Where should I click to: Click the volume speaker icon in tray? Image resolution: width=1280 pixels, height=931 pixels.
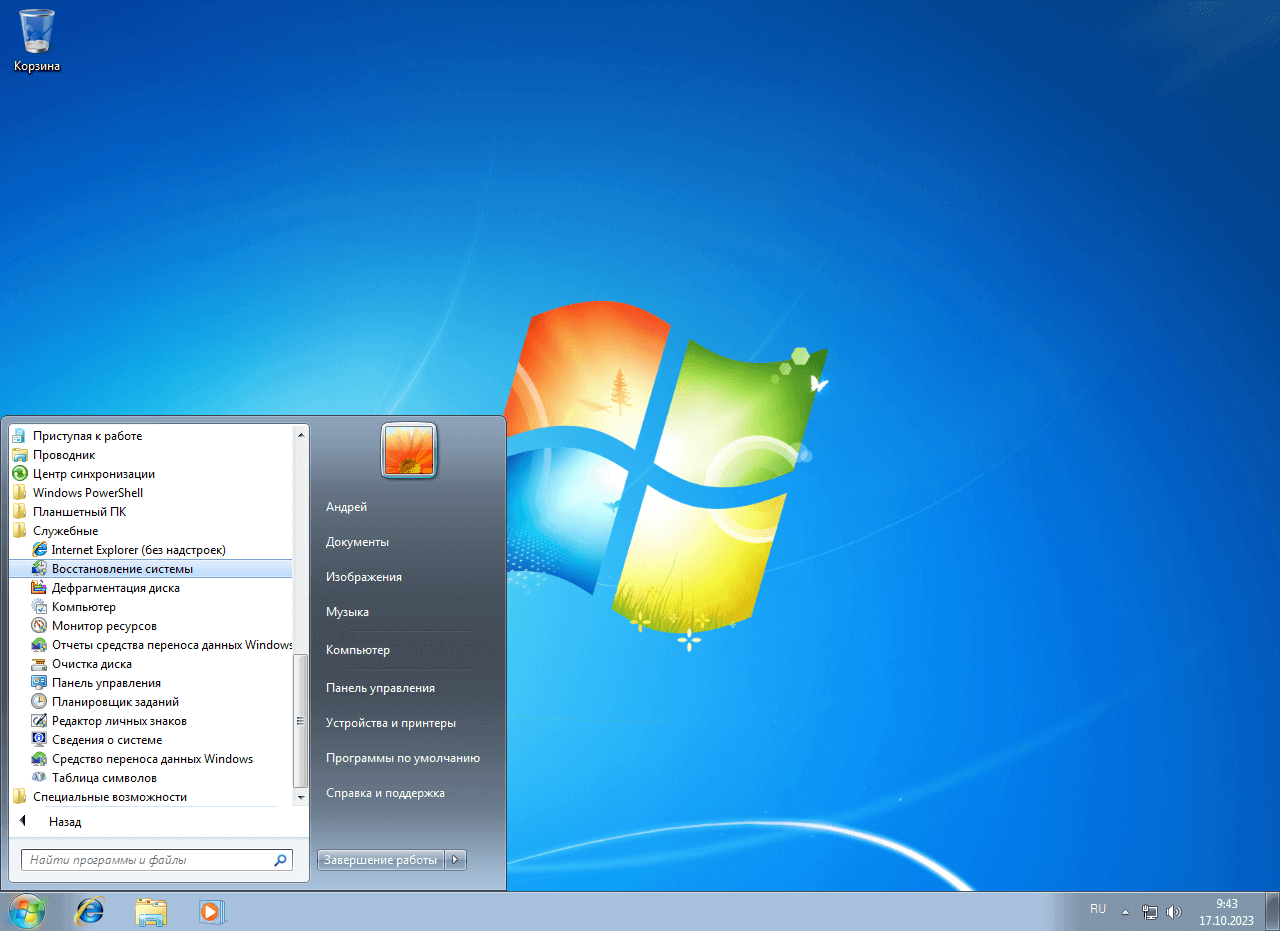coord(1173,912)
